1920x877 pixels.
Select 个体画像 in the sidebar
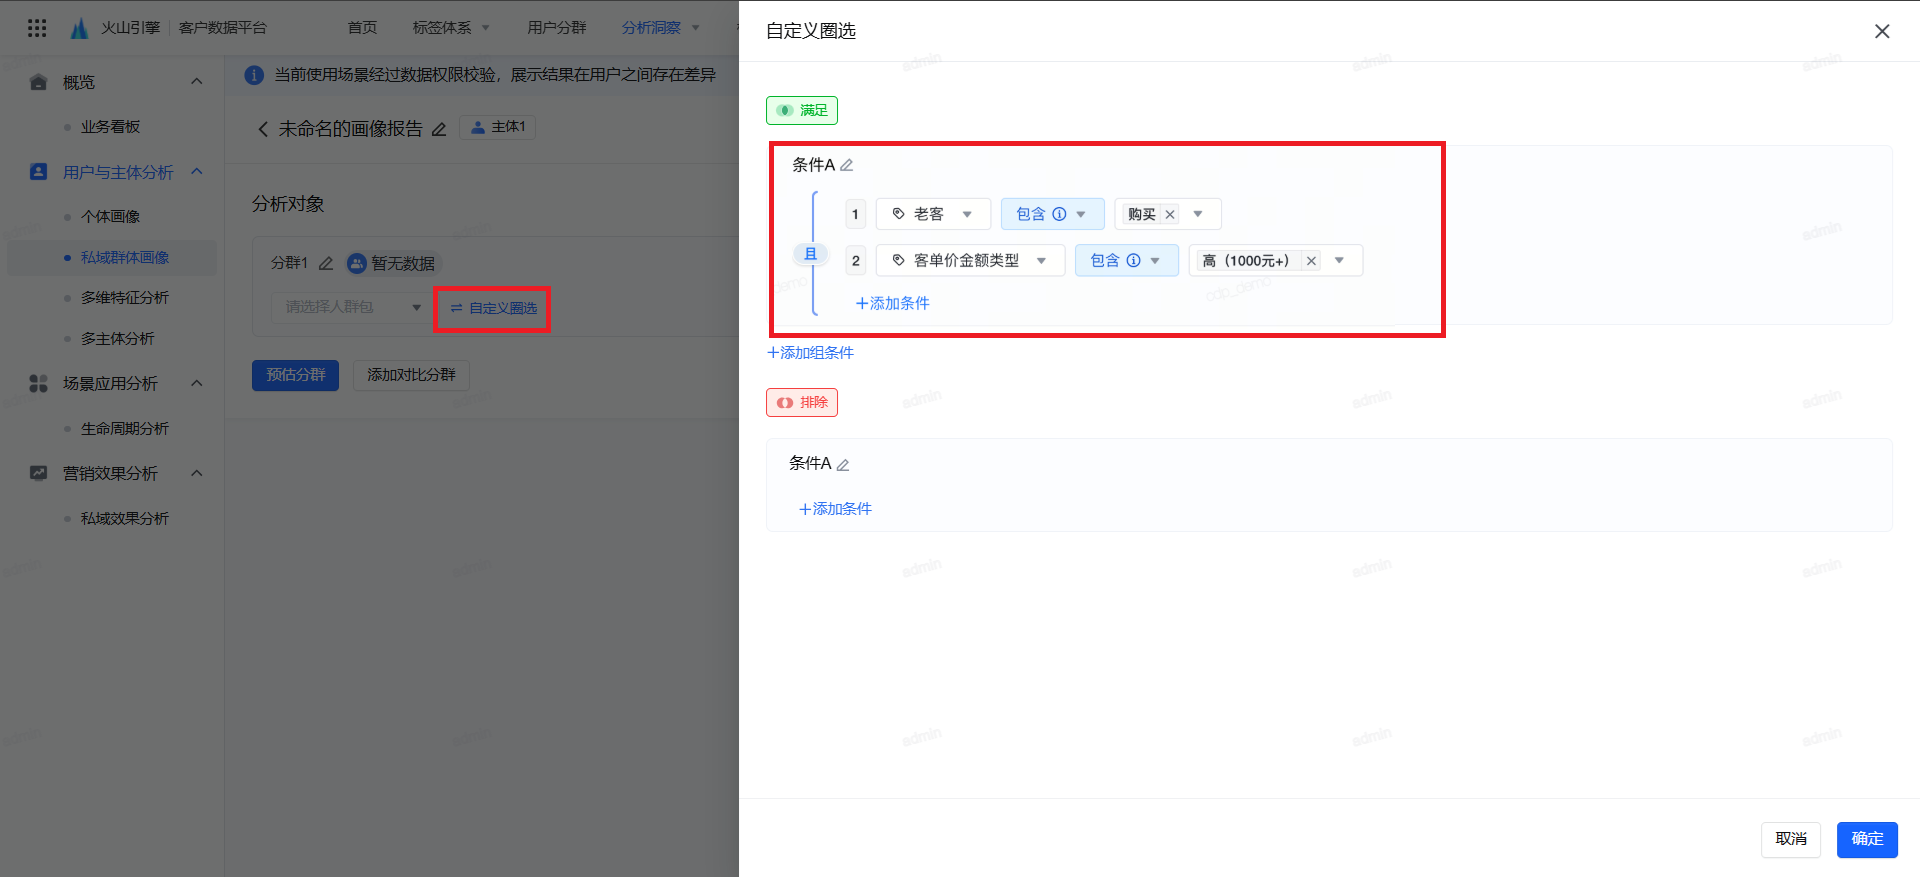(x=110, y=217)
